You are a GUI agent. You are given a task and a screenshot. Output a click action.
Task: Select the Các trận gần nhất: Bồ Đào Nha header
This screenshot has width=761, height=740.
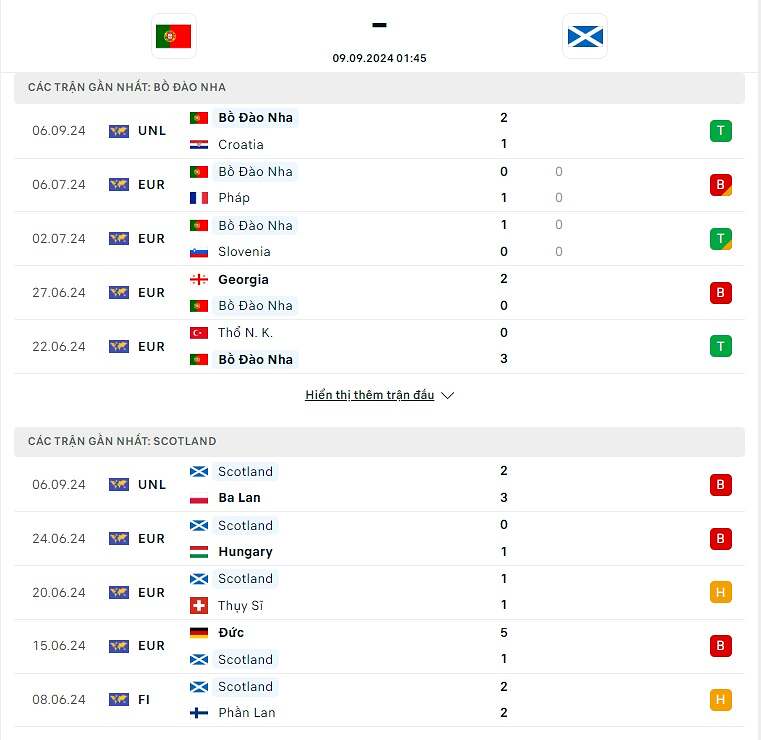(x=379, y=88)
